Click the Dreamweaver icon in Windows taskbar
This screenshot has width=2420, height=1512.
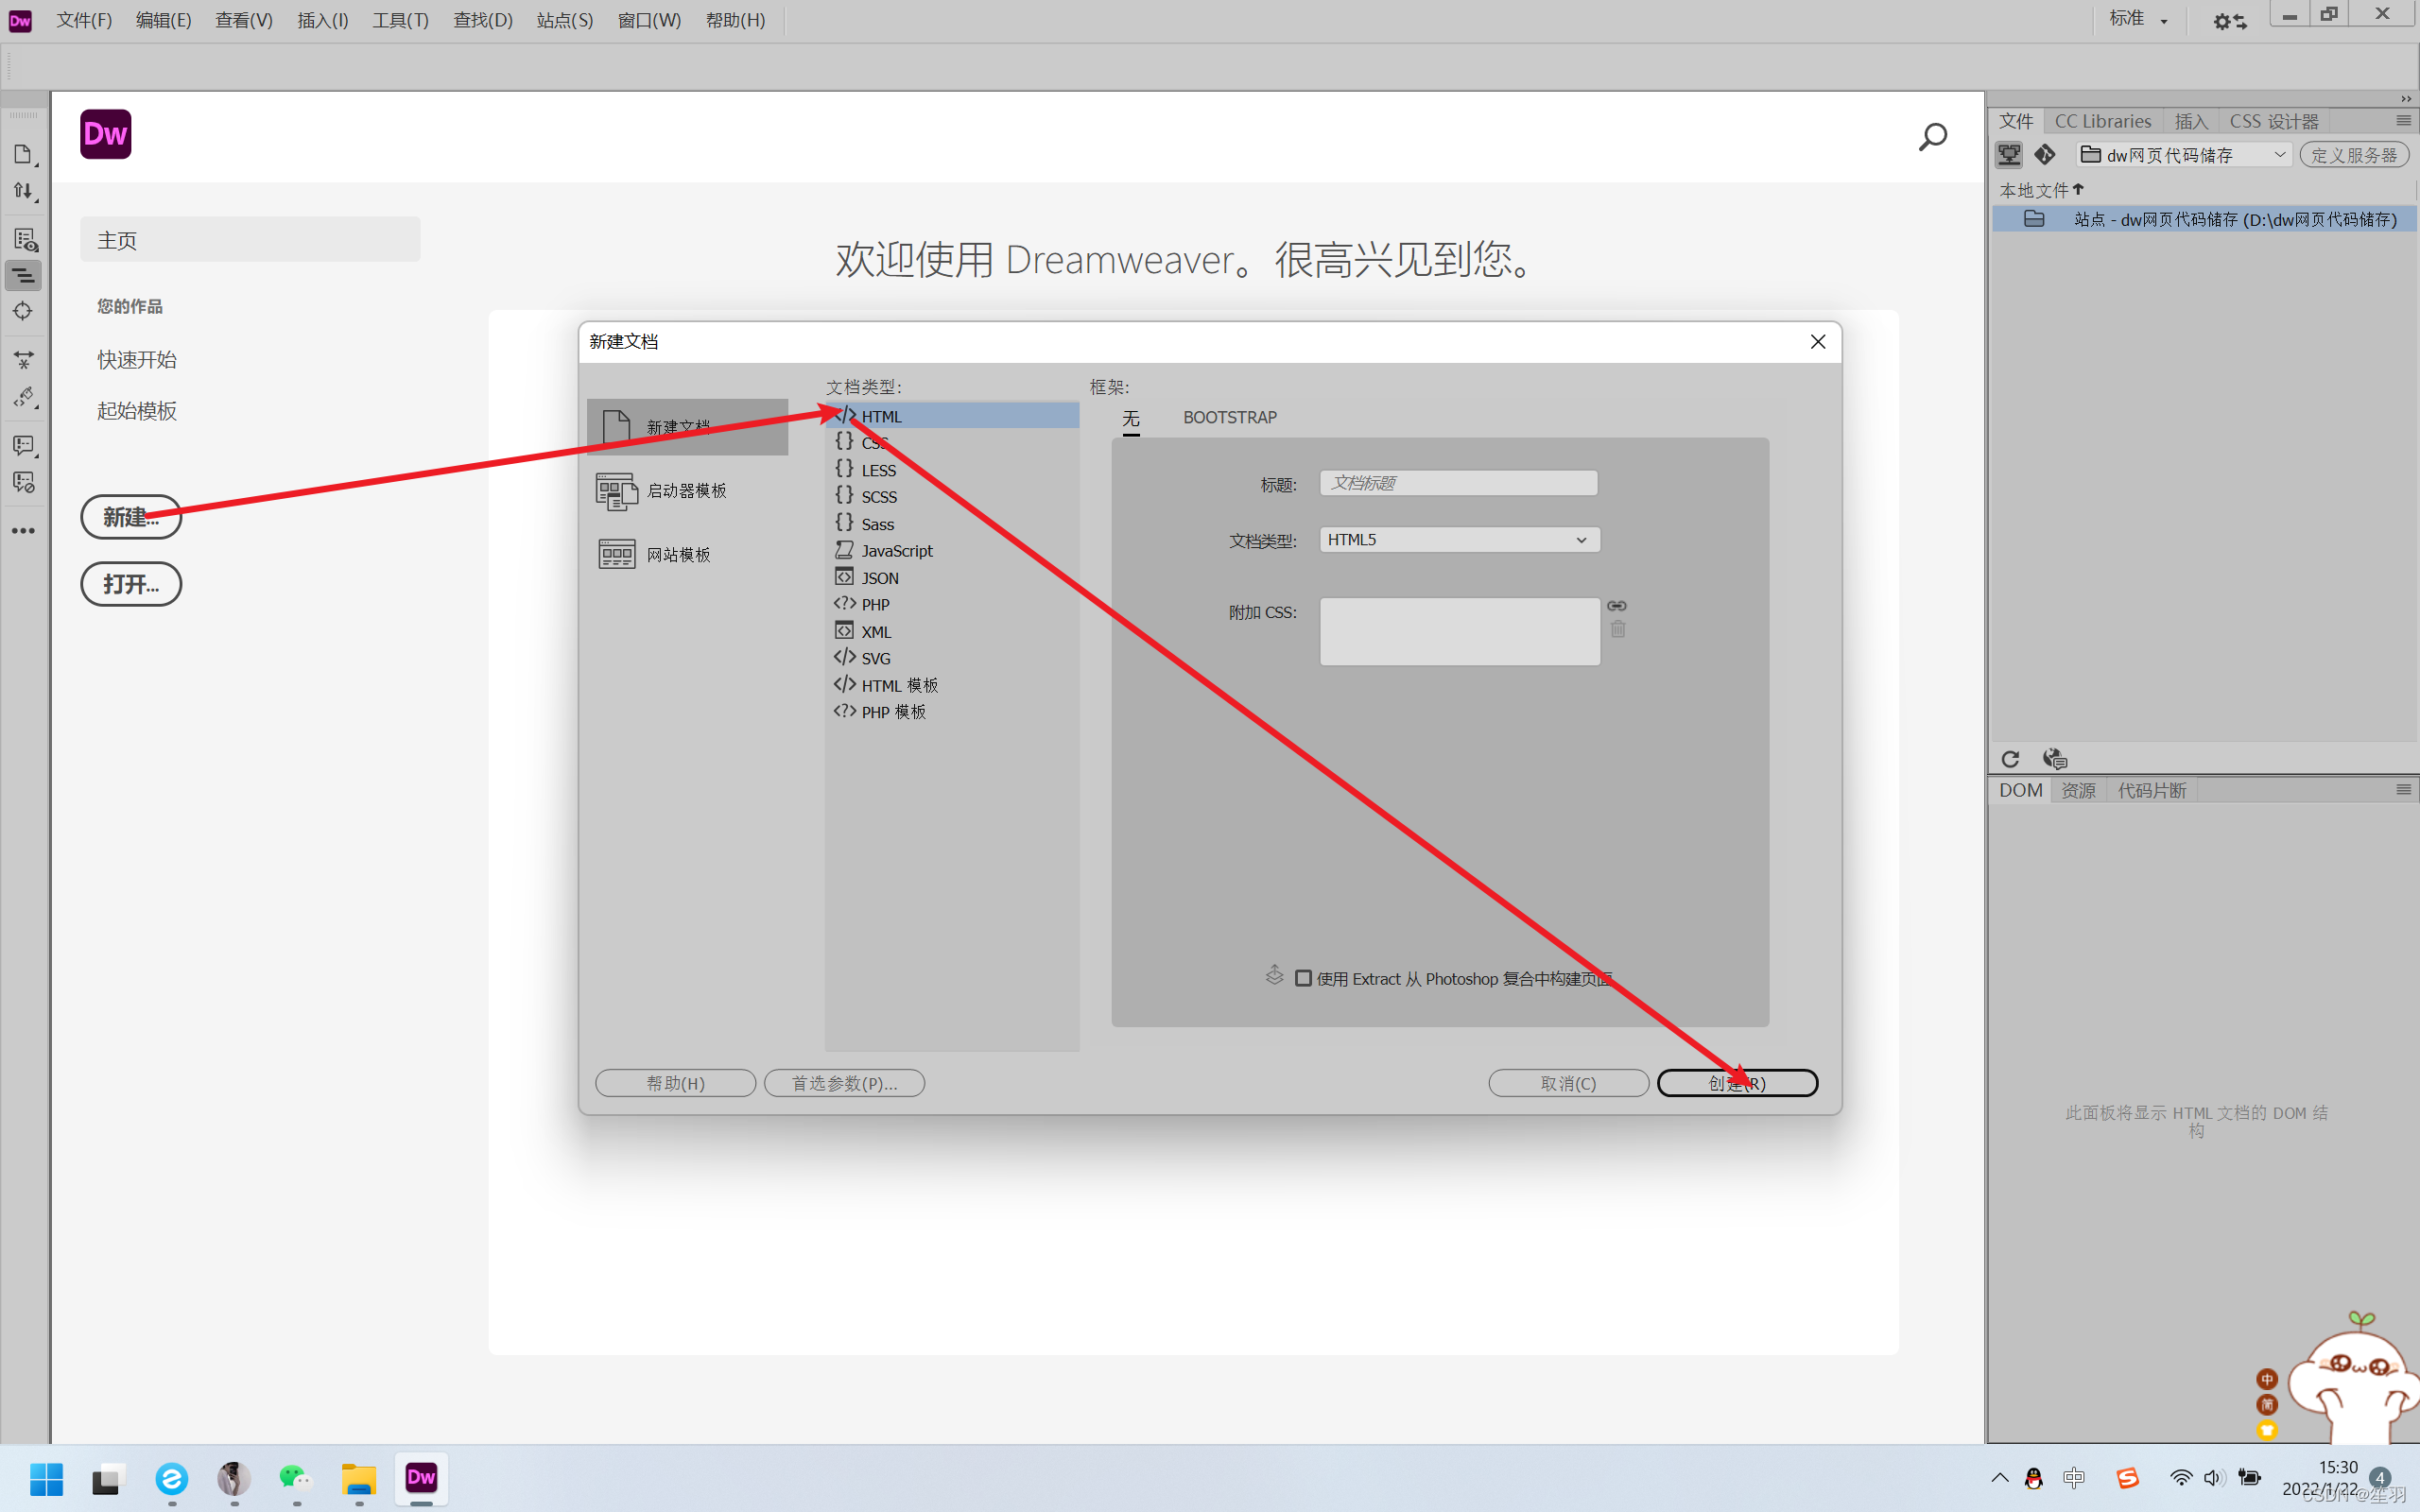coord(421,1477)
